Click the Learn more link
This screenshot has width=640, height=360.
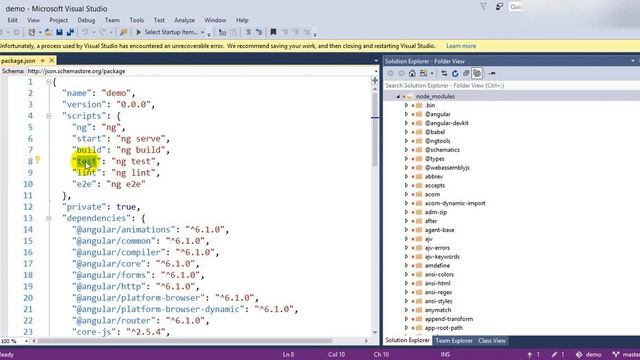(461, 46)
